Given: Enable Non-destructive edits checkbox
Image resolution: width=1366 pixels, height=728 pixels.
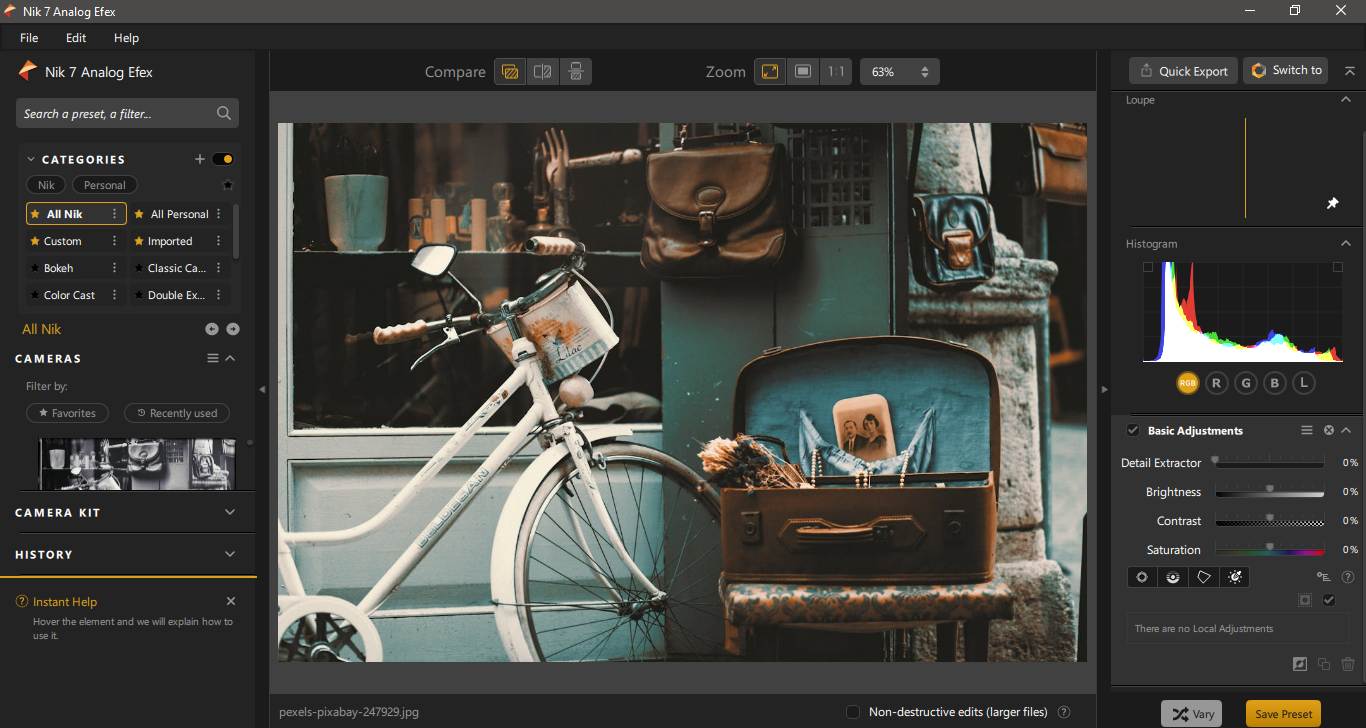Looking at the screenshot, I should pos(853,712).
